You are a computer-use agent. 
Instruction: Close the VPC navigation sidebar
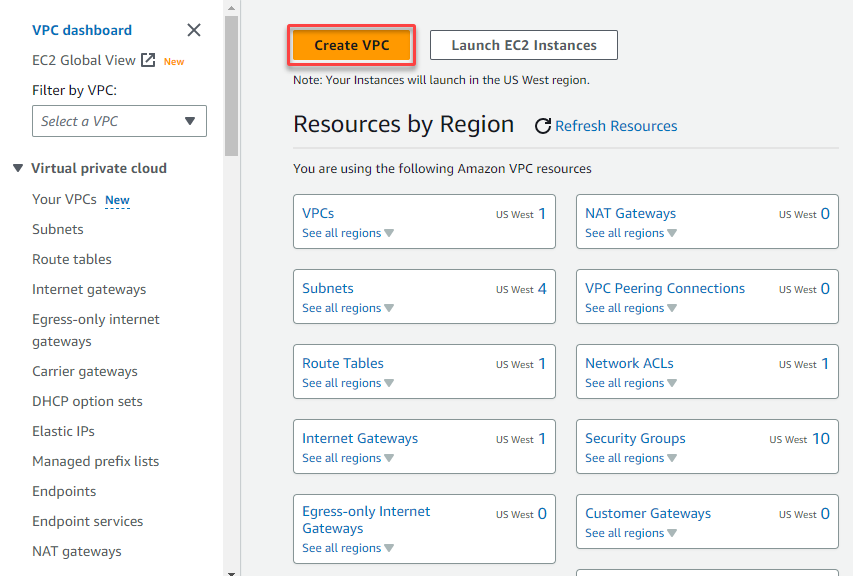pos(194,30)
